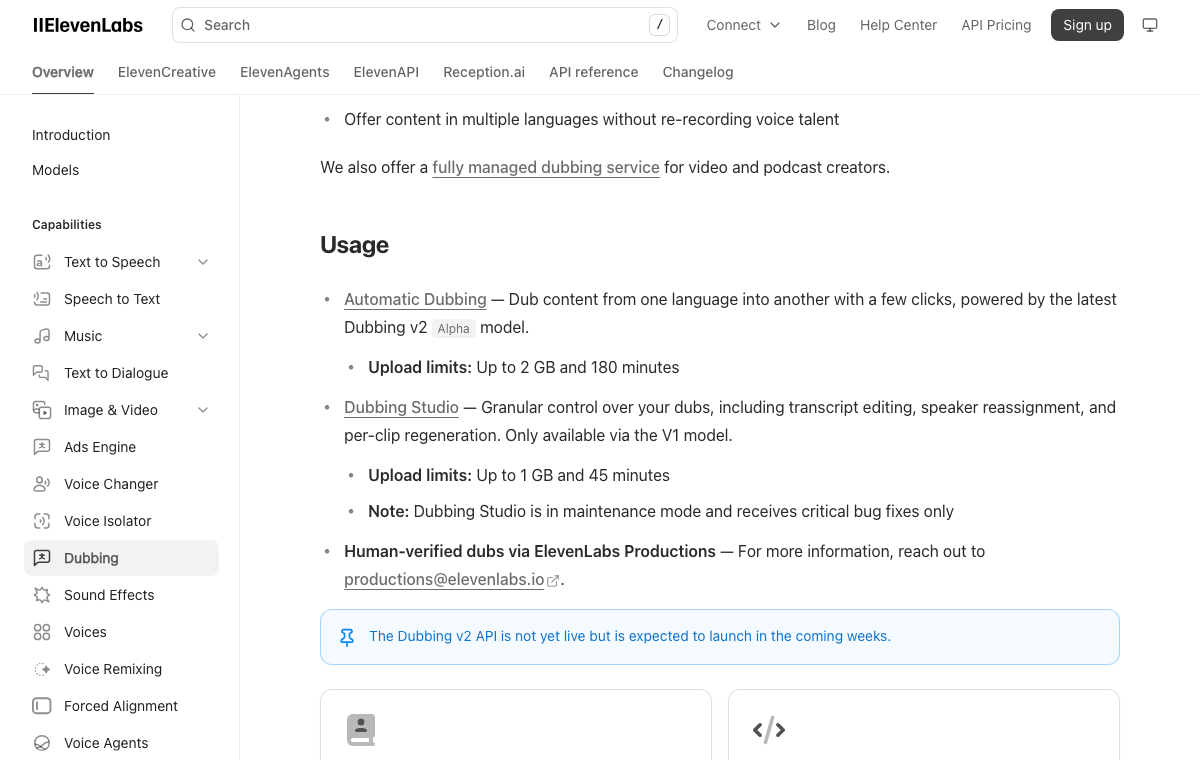This screenshot has height=760, width=1200.
Task: Follow the fully managed dubbing service link
Action: (546, 167)
